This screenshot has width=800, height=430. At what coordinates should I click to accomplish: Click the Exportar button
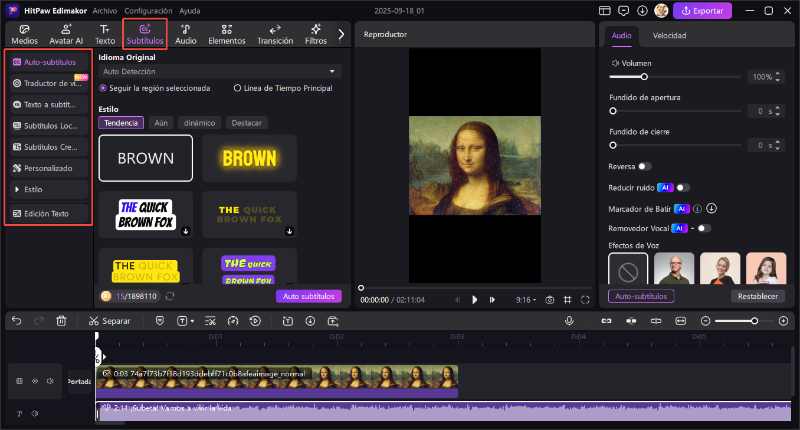click(702, 11)
